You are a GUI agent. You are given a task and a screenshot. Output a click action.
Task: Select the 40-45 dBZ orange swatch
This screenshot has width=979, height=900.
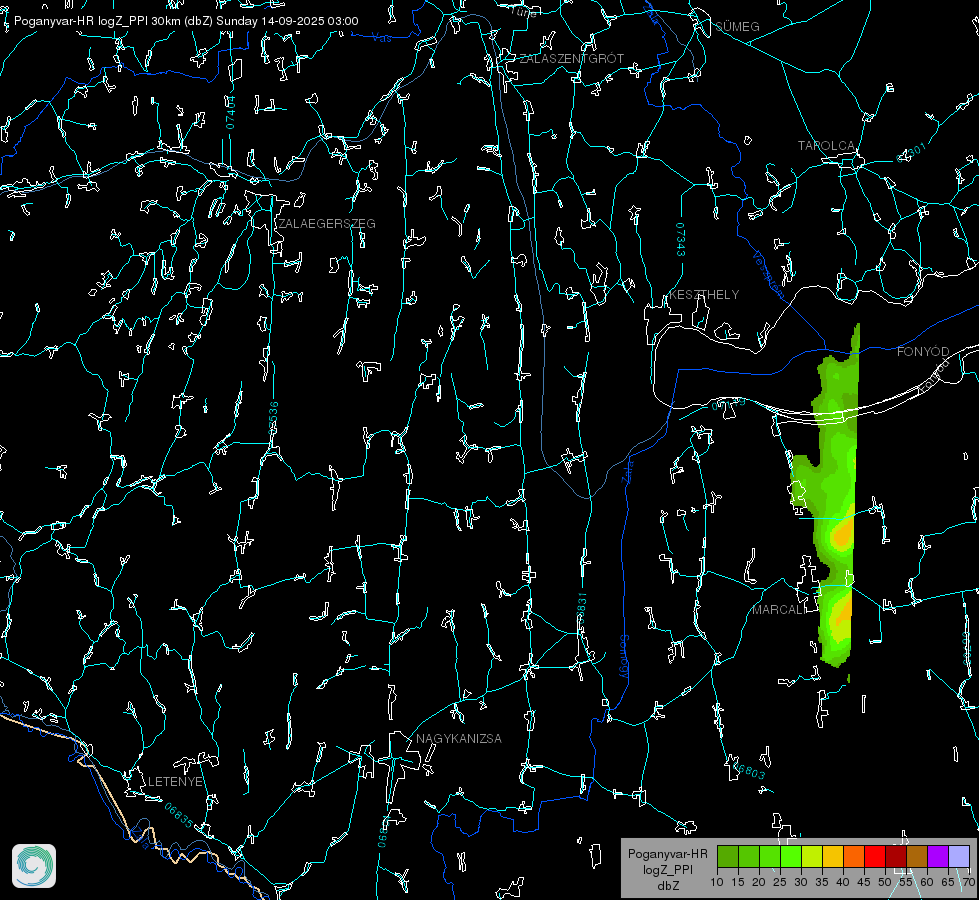coord(854,856)
